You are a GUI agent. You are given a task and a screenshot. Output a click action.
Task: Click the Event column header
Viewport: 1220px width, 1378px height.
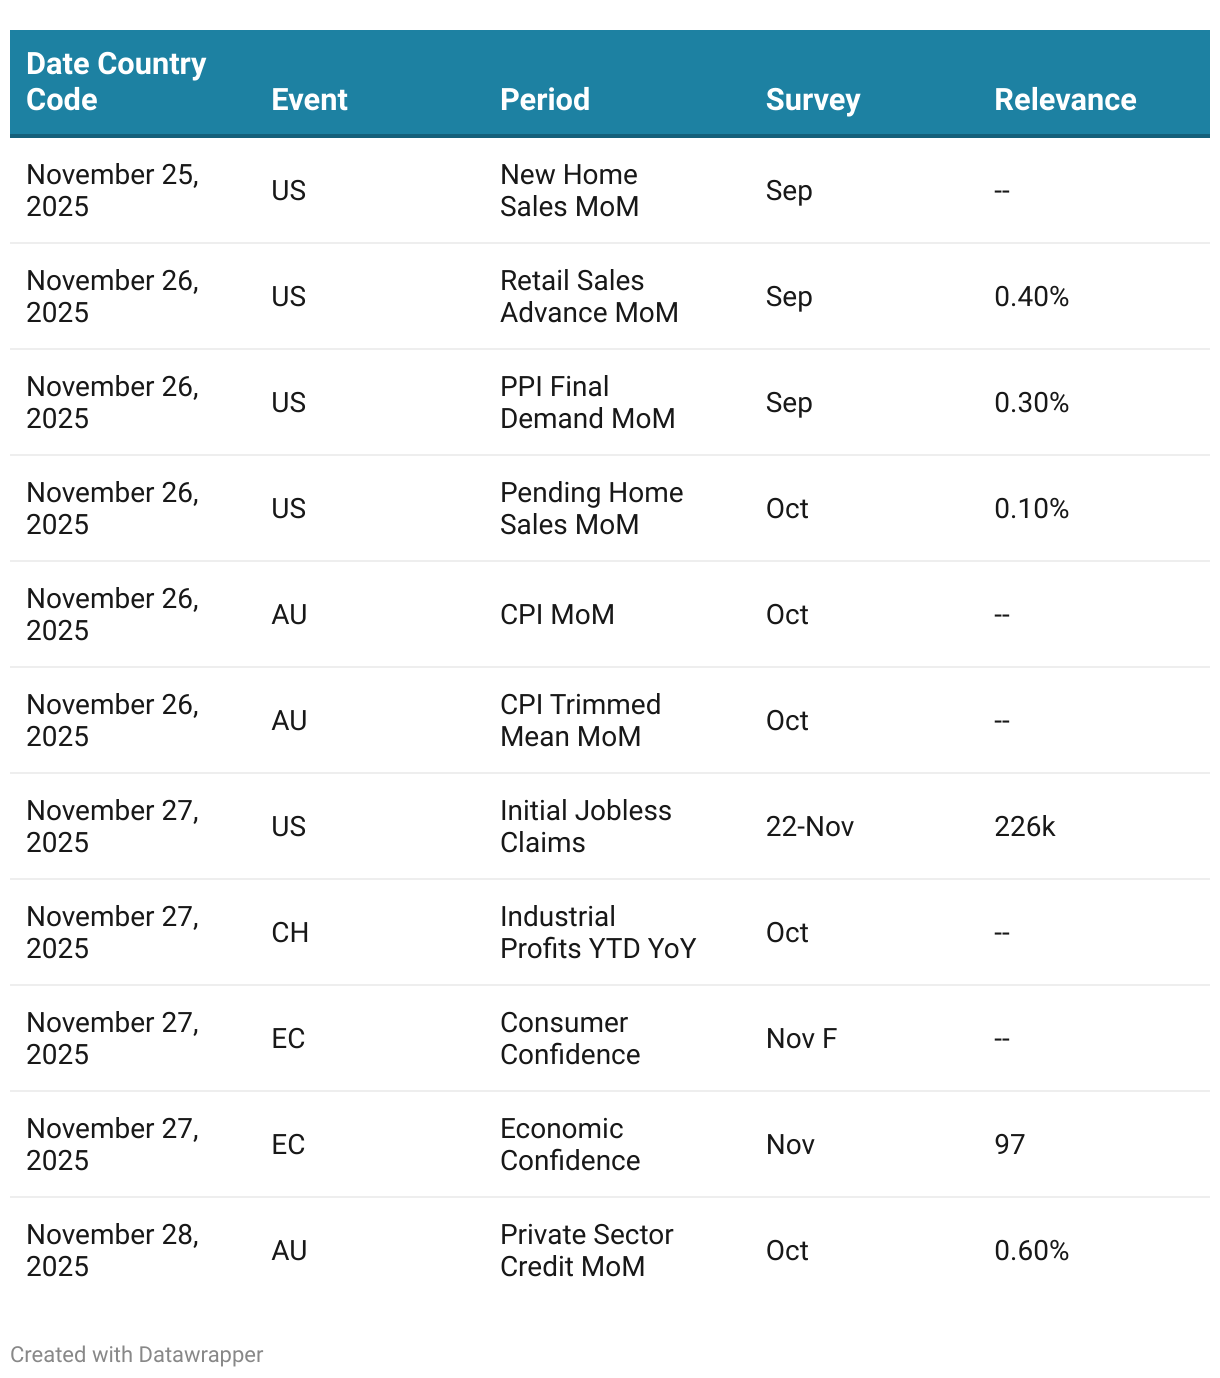pyautogui.click(x=309, y=100)
